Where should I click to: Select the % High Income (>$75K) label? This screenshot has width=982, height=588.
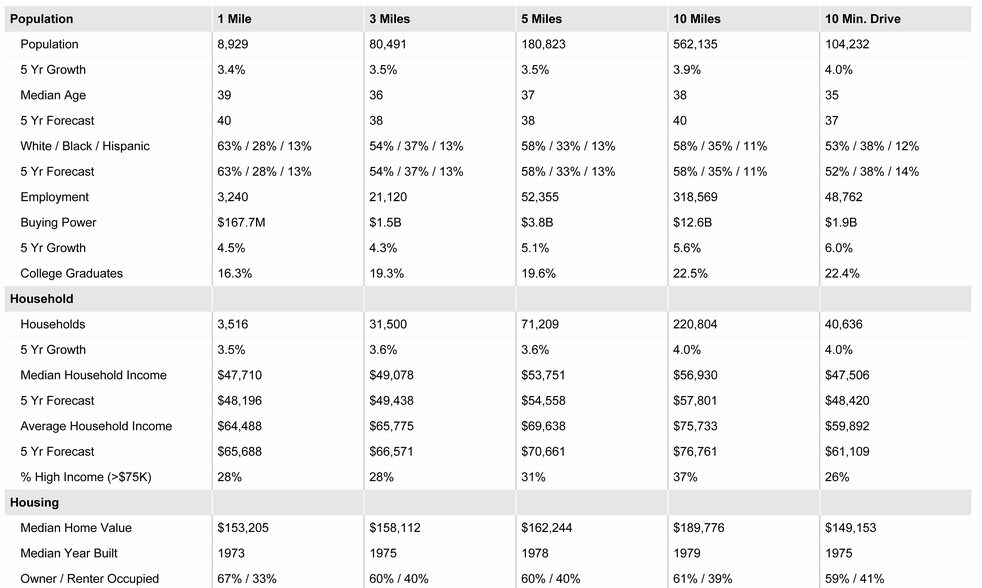pos(85,477)
